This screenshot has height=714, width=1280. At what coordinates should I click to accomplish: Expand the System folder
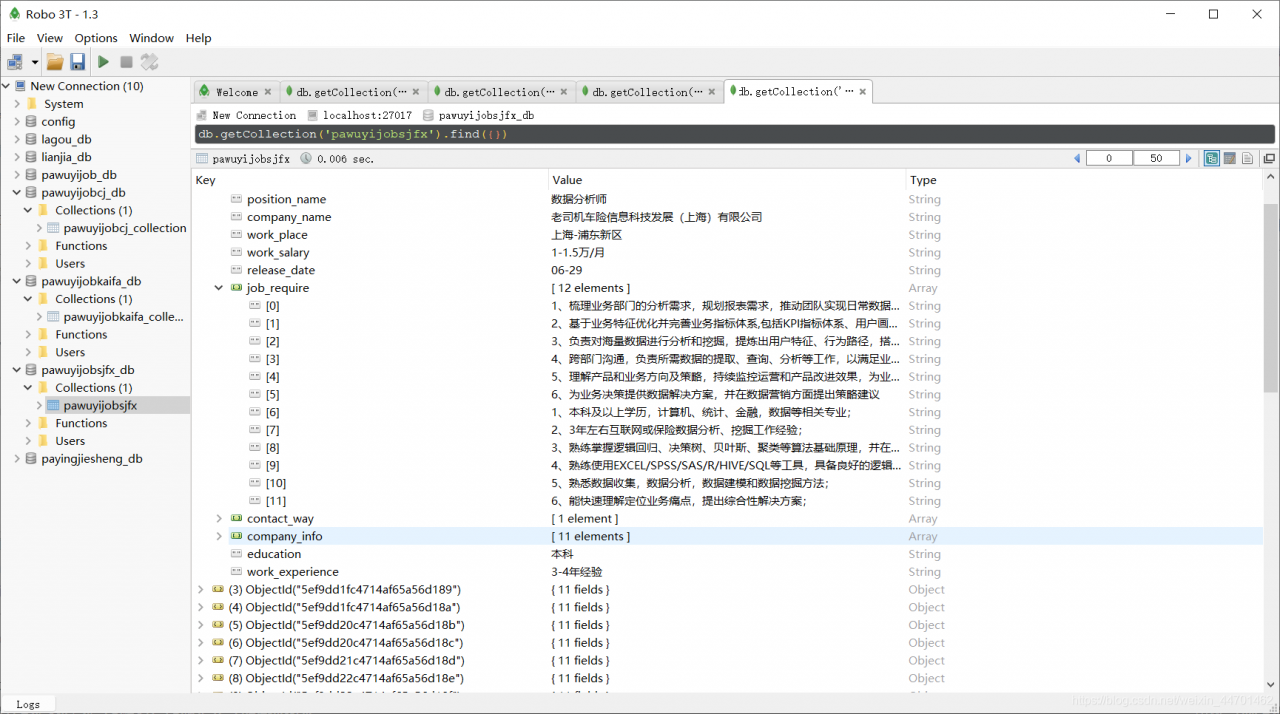pyautogui.click(x=17, y=104)
